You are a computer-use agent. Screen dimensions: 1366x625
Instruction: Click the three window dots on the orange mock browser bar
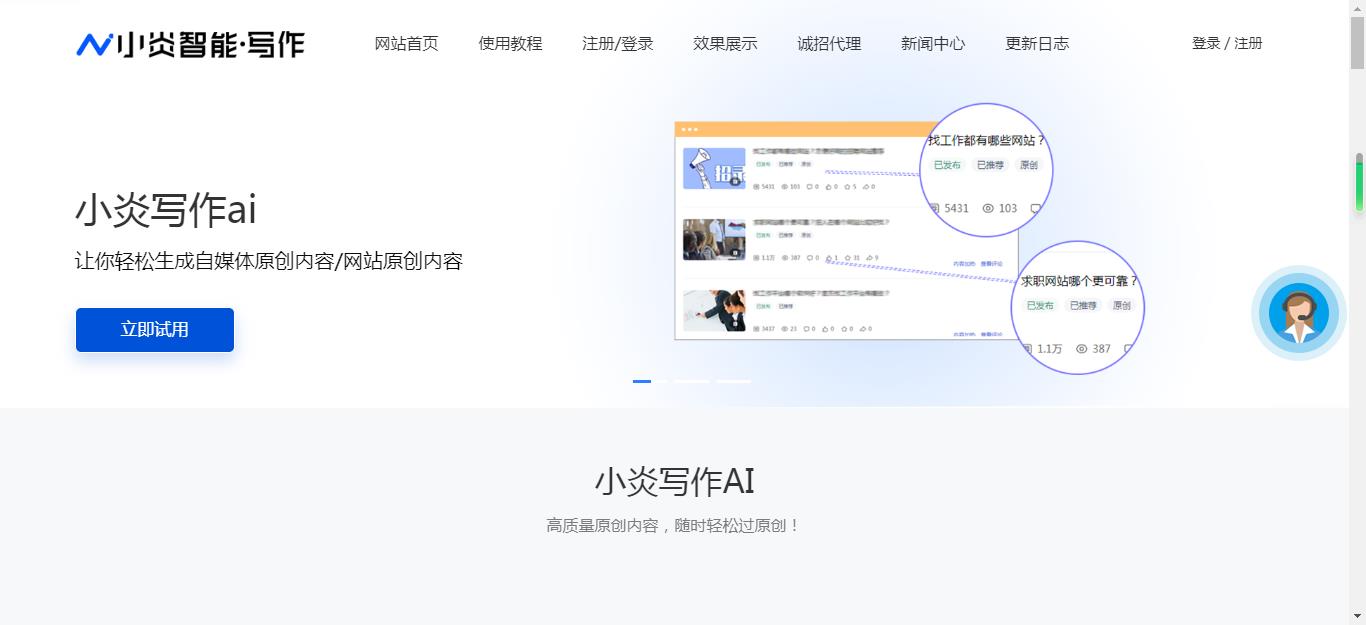tap(689, 127)
